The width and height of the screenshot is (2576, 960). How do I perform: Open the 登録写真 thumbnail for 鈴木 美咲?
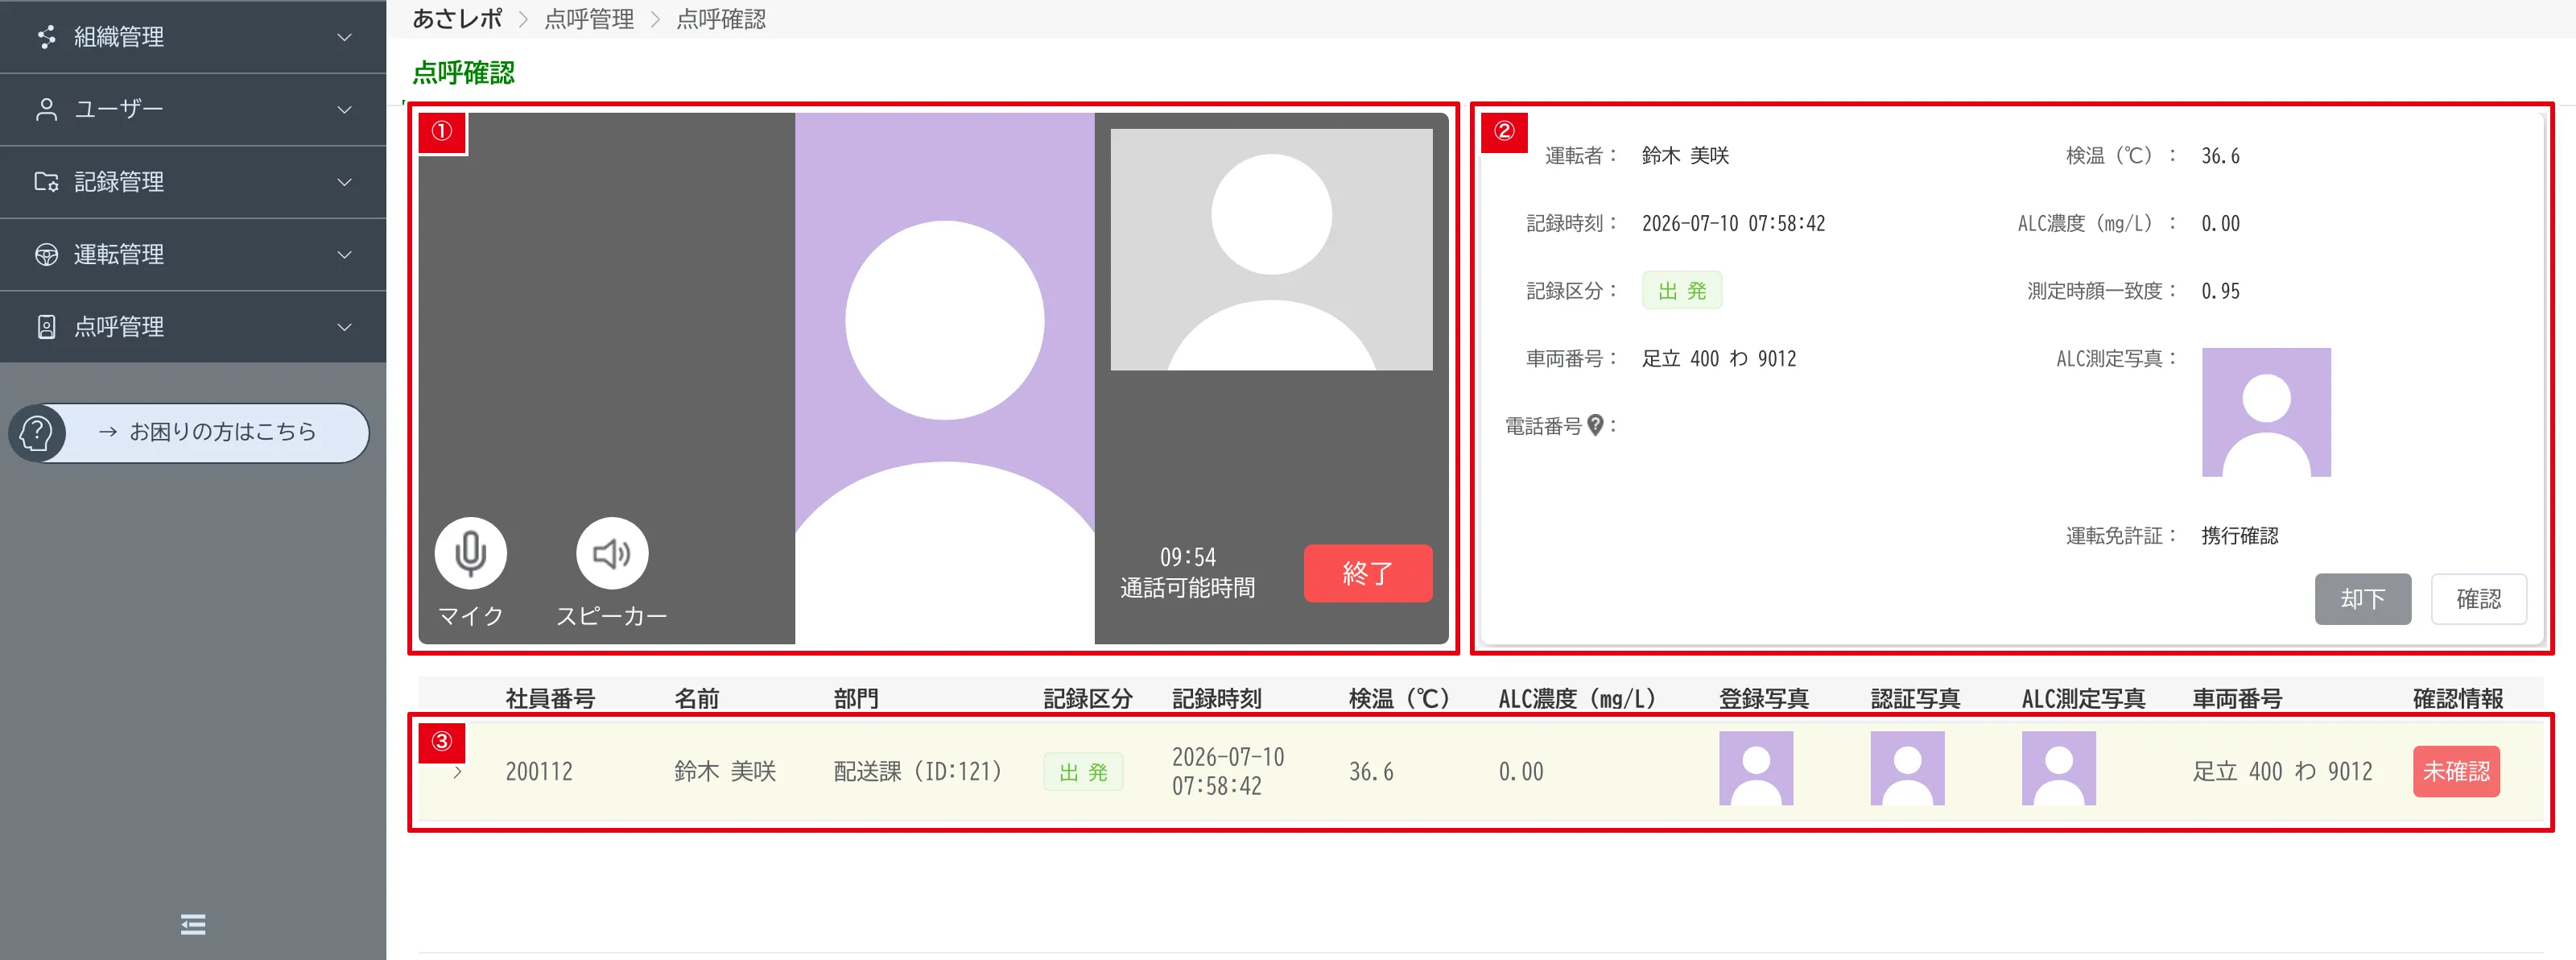[1756, 768]
